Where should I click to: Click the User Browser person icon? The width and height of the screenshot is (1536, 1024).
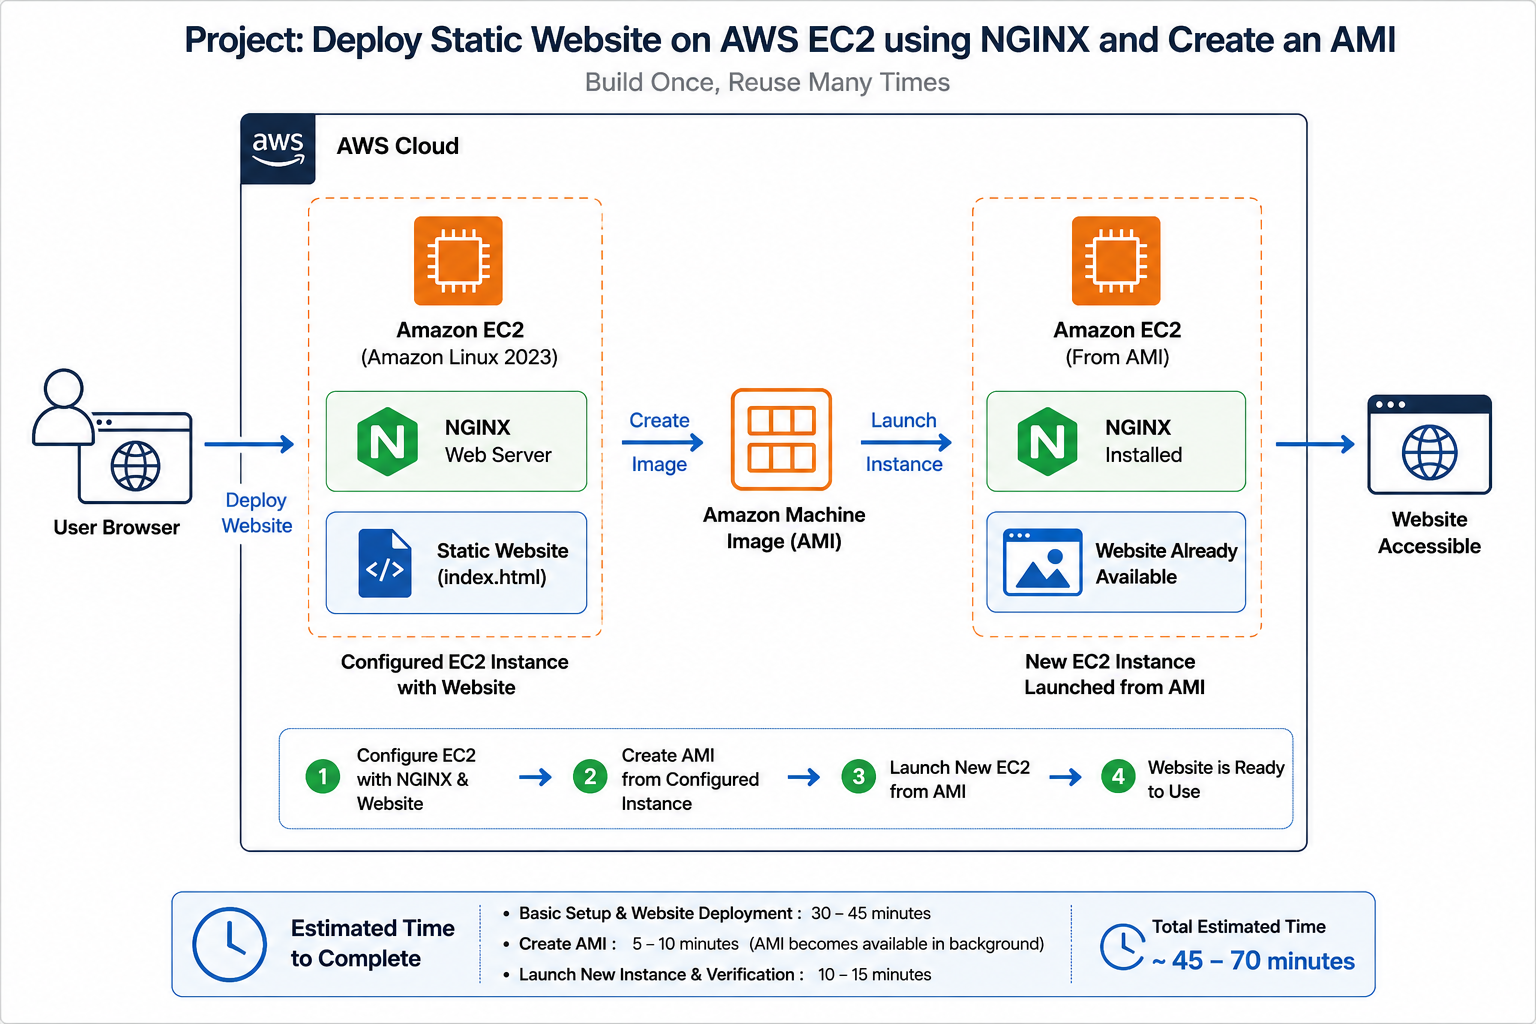coord(63,407)
